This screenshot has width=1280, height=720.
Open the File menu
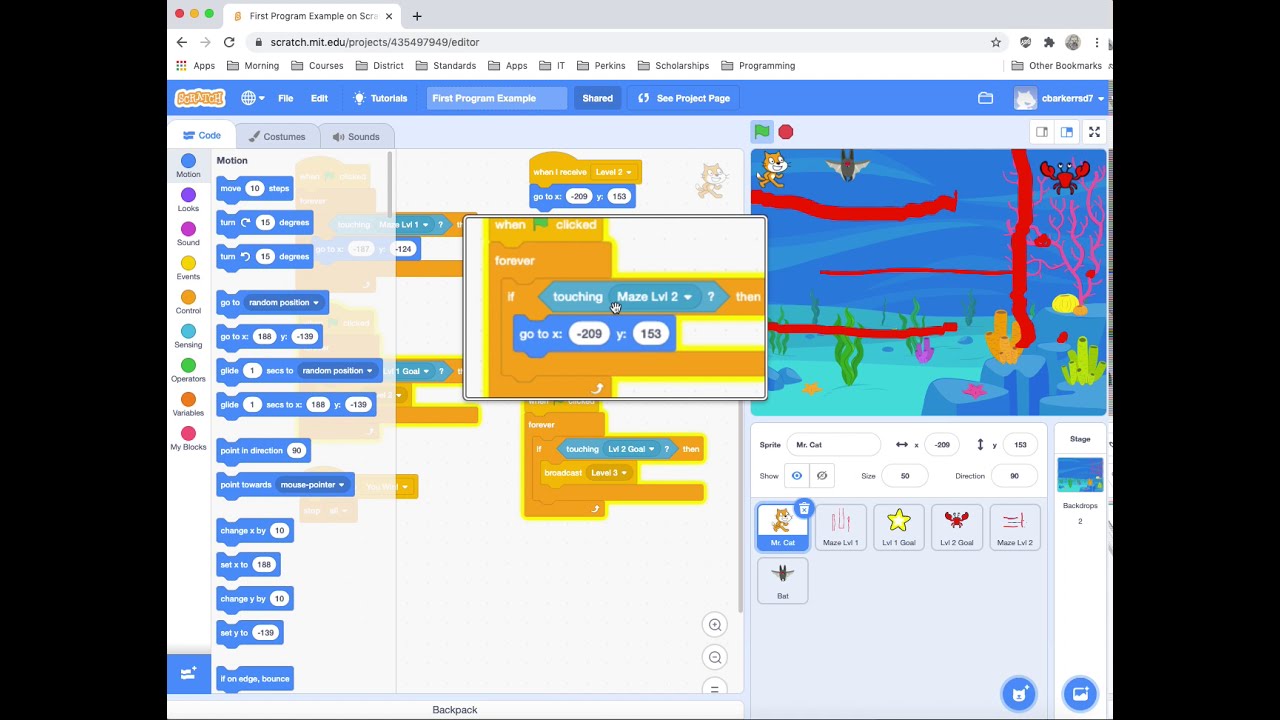coord(285,98)
